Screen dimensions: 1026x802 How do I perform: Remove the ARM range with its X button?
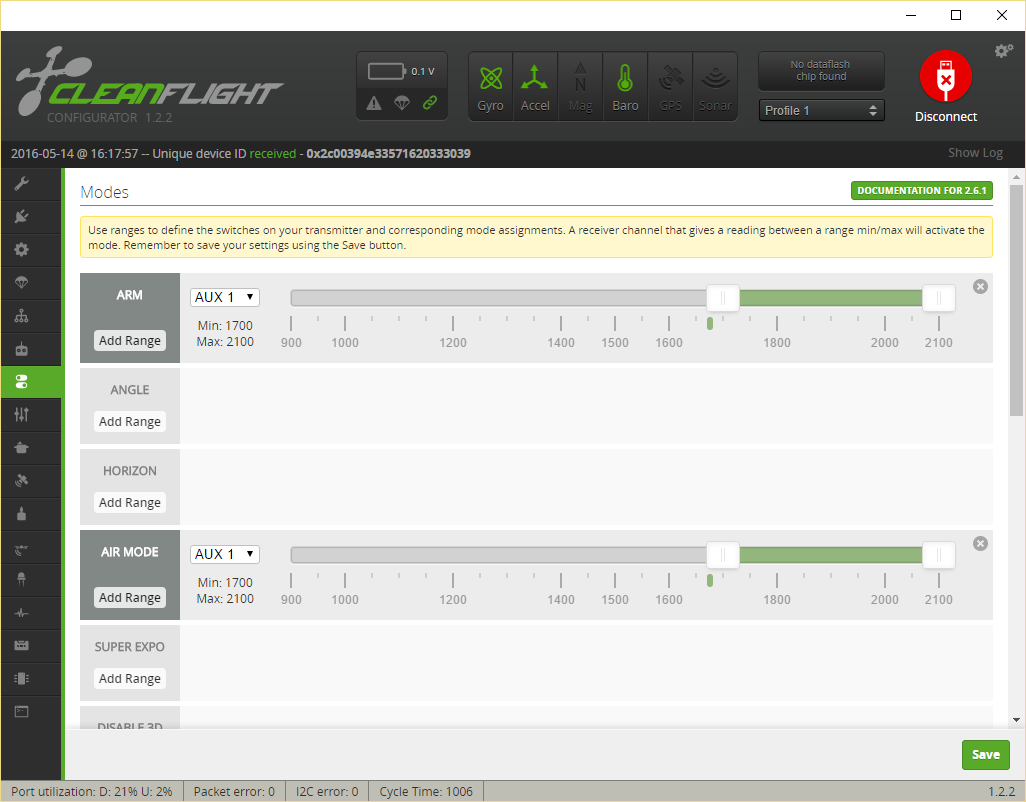pyautogui.click(x=980, y=287)
